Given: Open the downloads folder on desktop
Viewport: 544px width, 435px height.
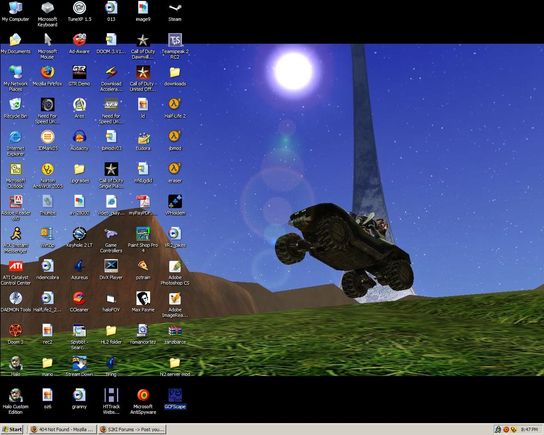Looking at the screenshot, I should click(175, 76).
